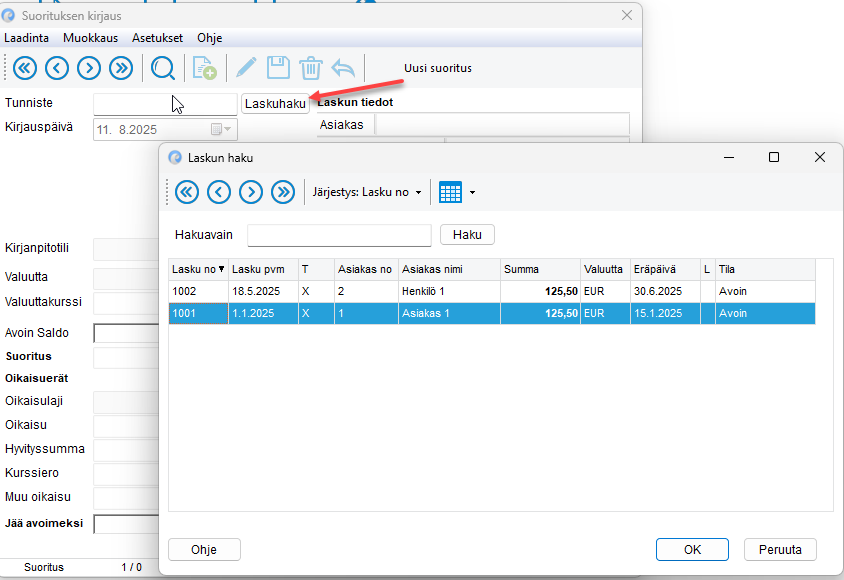Click the undo arrow icon

point(343,68)
